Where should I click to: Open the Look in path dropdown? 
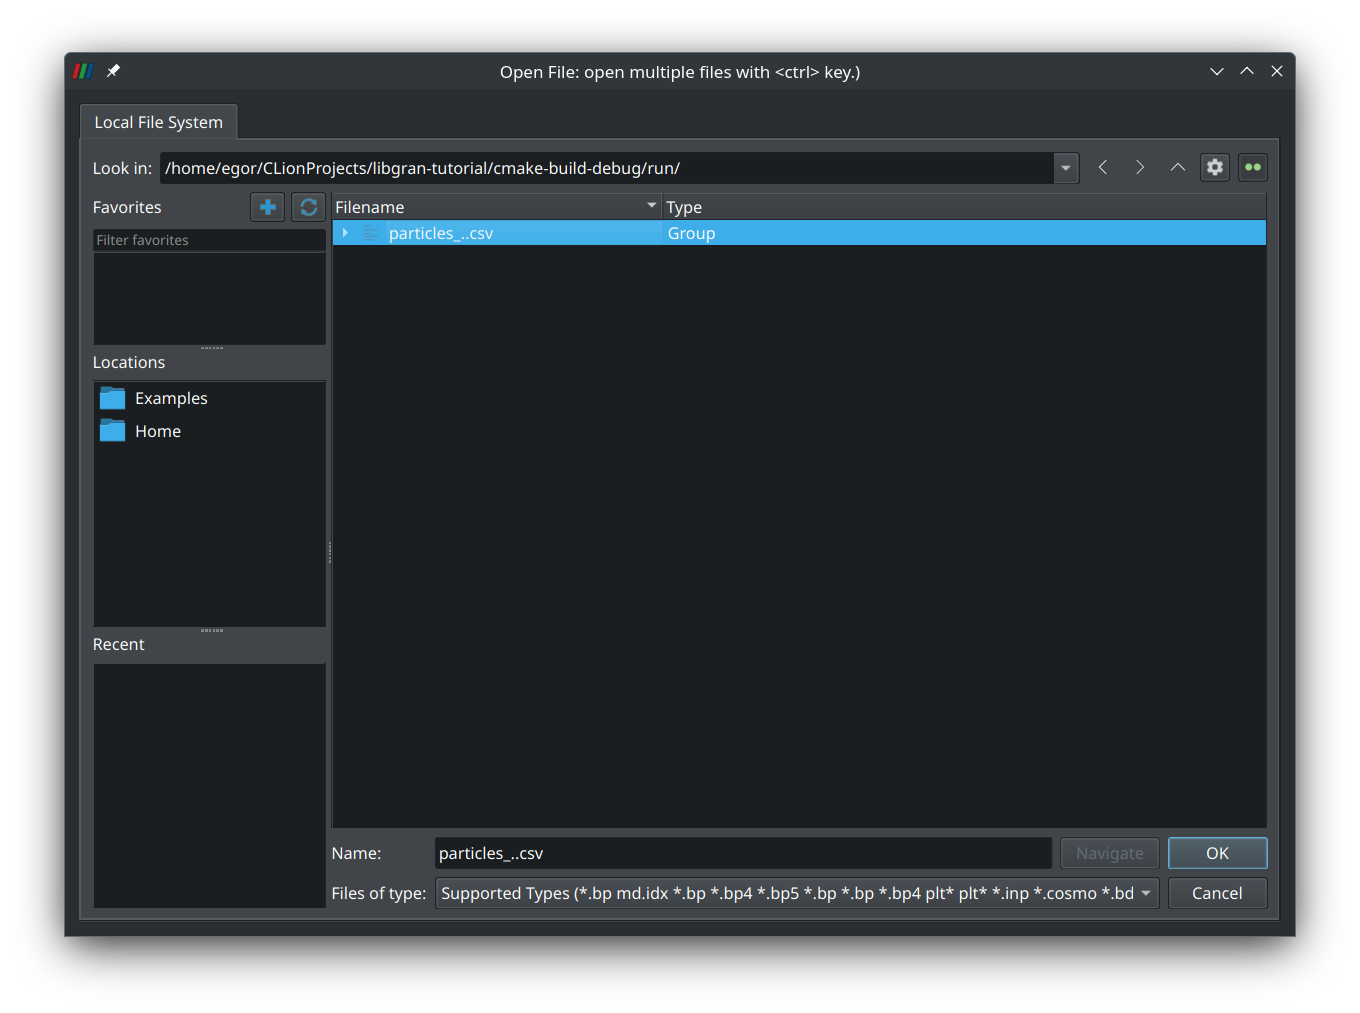tap(1066, 168)
